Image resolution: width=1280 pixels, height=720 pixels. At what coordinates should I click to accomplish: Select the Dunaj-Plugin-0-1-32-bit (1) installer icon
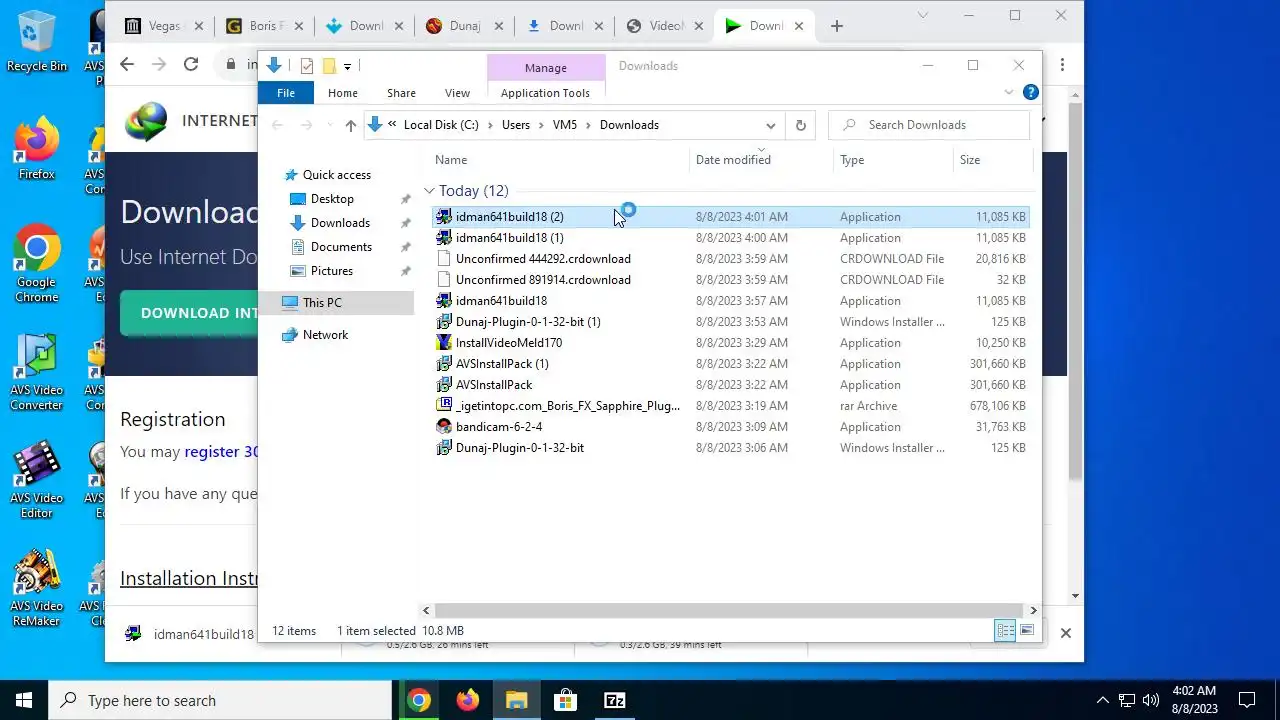(x=444, y=322)
